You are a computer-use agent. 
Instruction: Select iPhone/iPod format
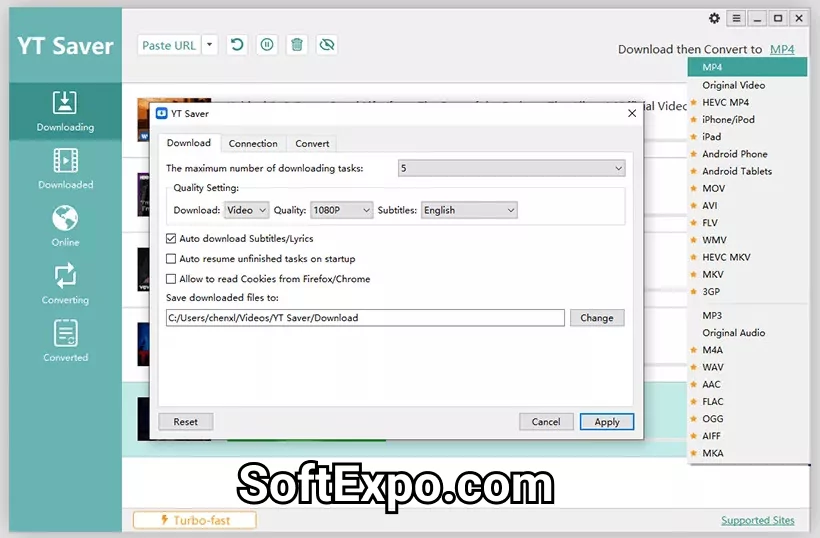click(747, 119)
